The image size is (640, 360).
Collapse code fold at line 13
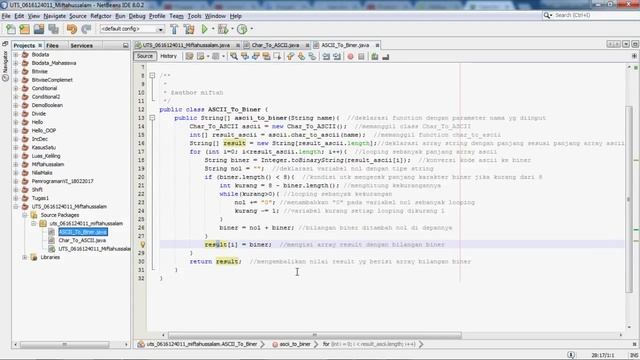point(152,118)
